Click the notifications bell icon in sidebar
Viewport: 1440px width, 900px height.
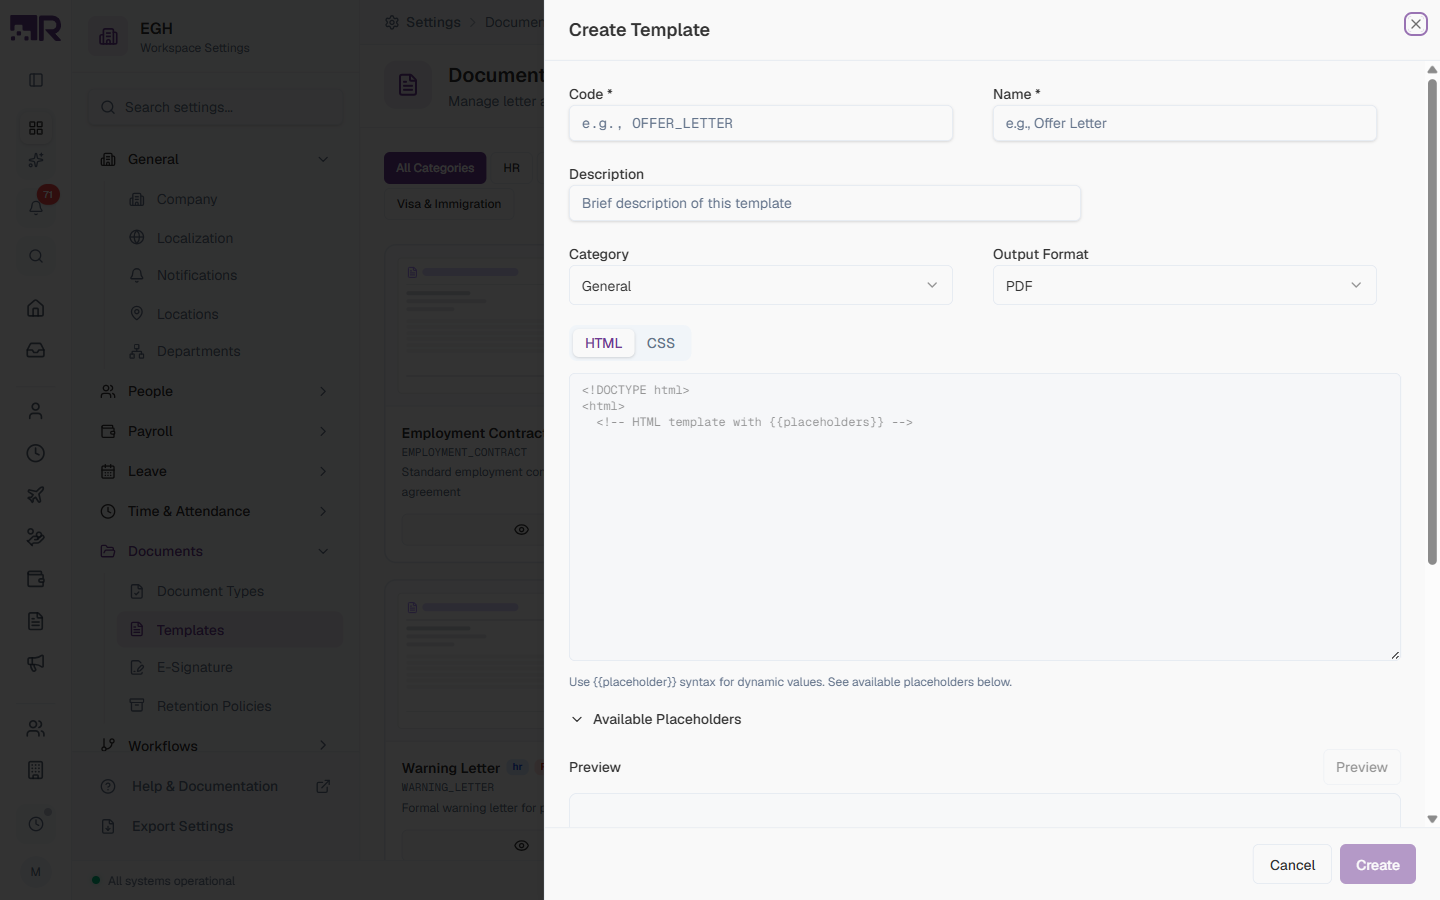coord(36,207)
